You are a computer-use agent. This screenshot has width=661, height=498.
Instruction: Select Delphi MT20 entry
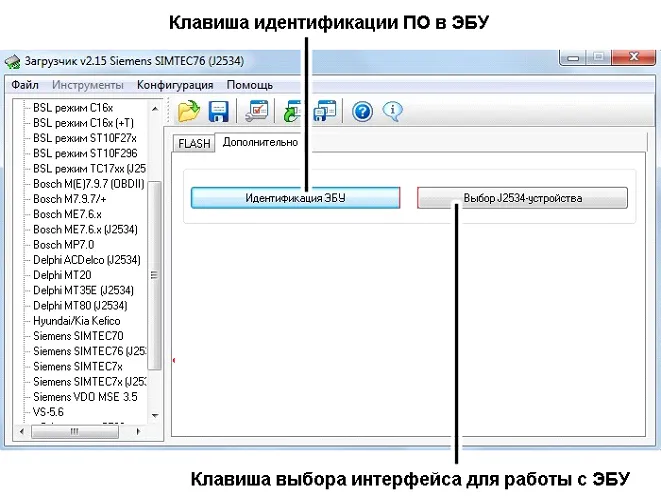(62, 275)
